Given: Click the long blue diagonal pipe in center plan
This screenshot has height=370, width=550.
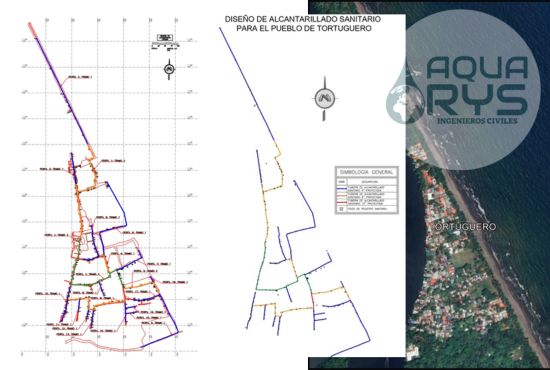Looking at the screenshot, I should click(248, 84).
